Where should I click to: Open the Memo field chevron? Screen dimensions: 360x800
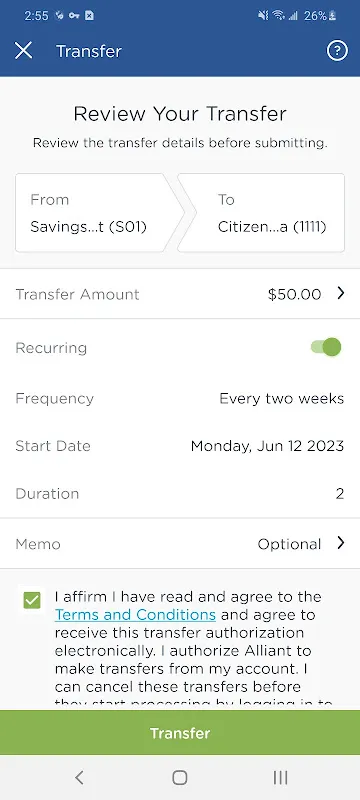(x=341, y=543)
